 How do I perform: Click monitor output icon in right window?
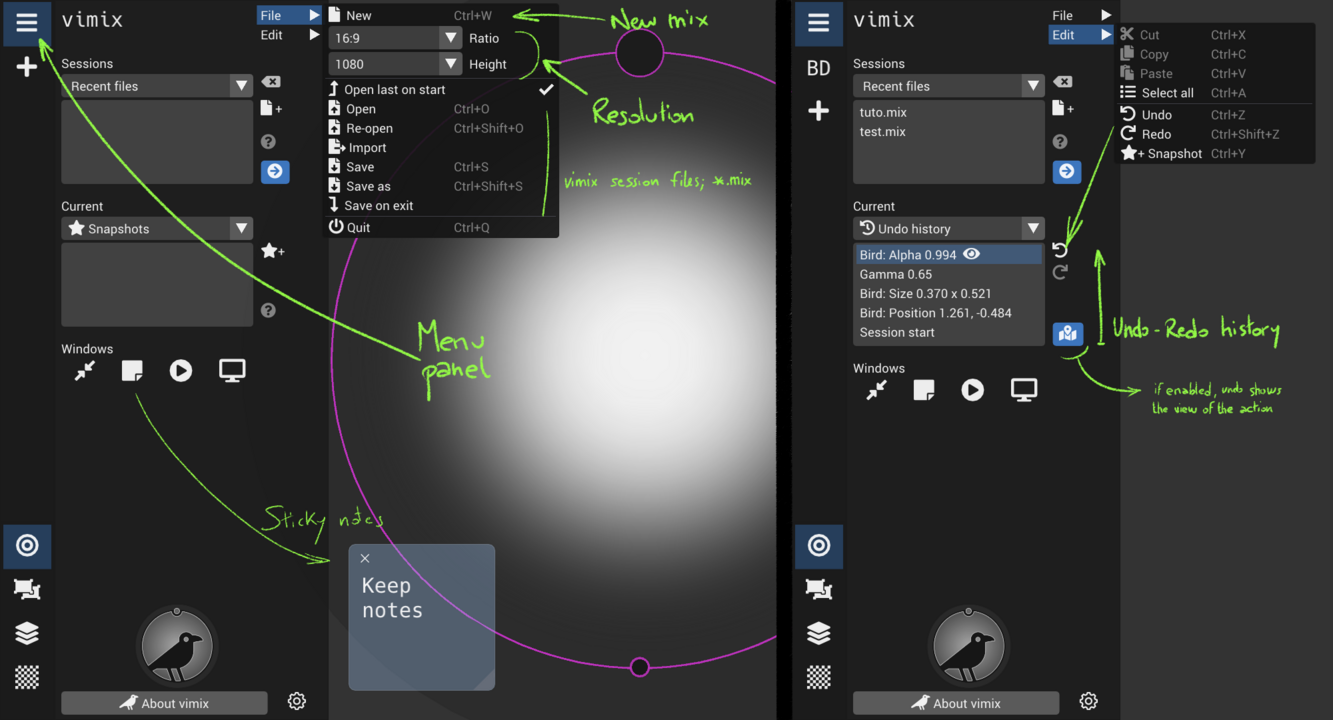pos(1024,390)
